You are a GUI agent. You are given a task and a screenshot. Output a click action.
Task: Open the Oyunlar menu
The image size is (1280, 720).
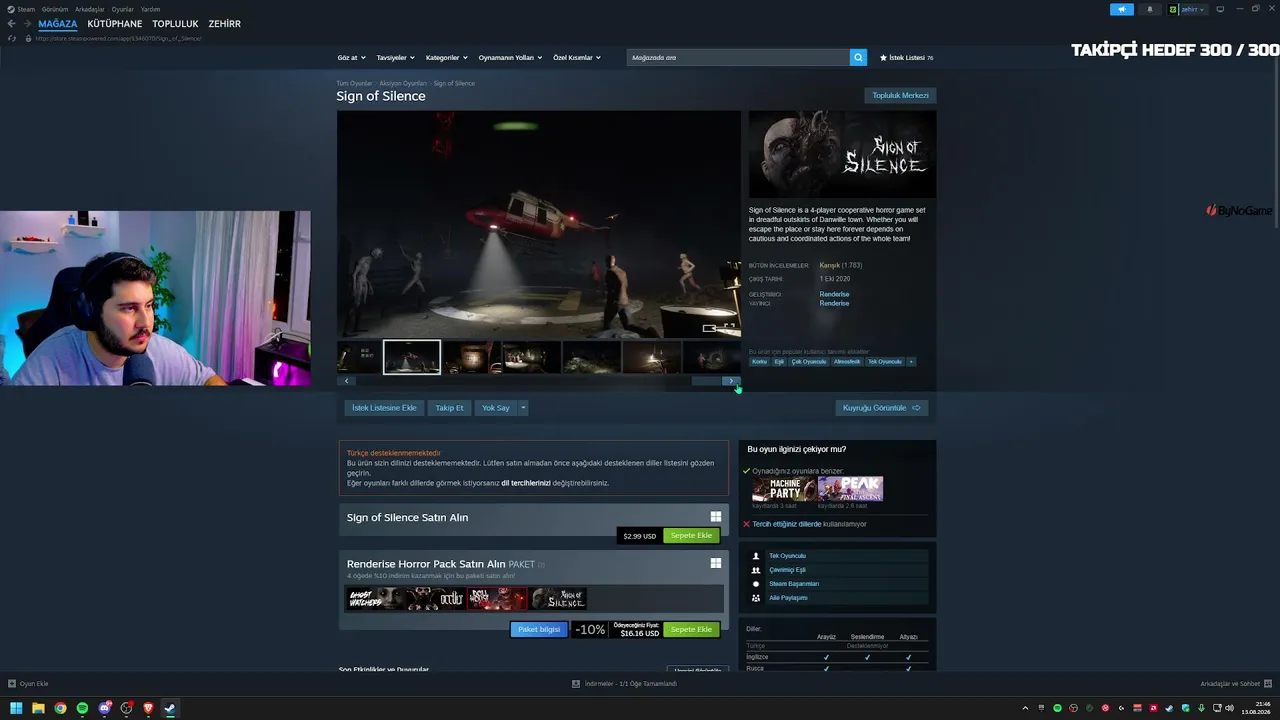pyautogui.click(x=123, y=9)
